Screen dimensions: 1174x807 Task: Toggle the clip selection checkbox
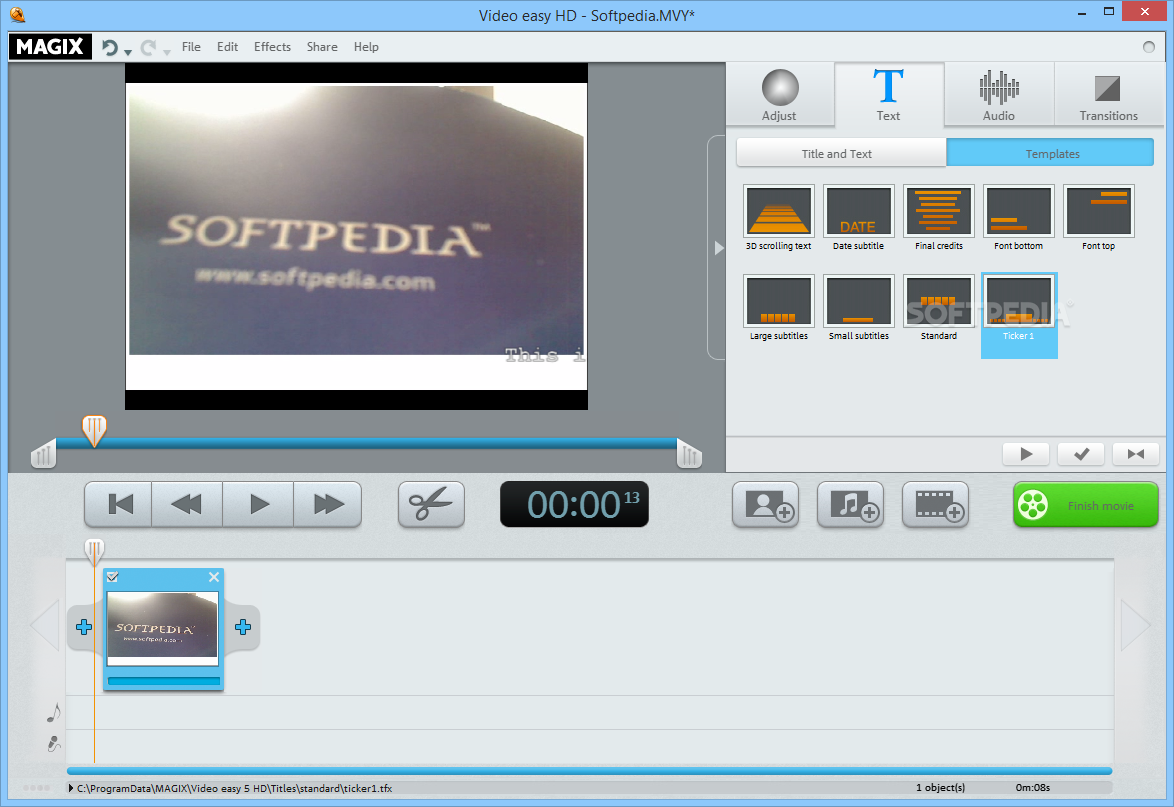click(x=112, y=576)
